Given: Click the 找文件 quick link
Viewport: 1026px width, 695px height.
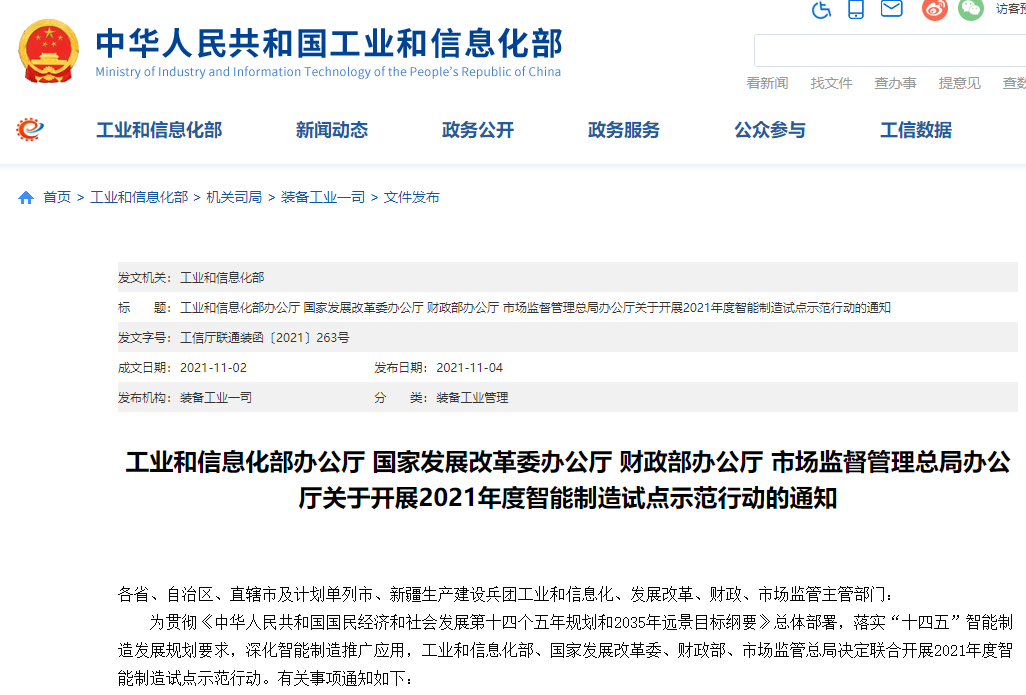Looking at the screenshot, I should pyautogui.click(x=831, y=83).
